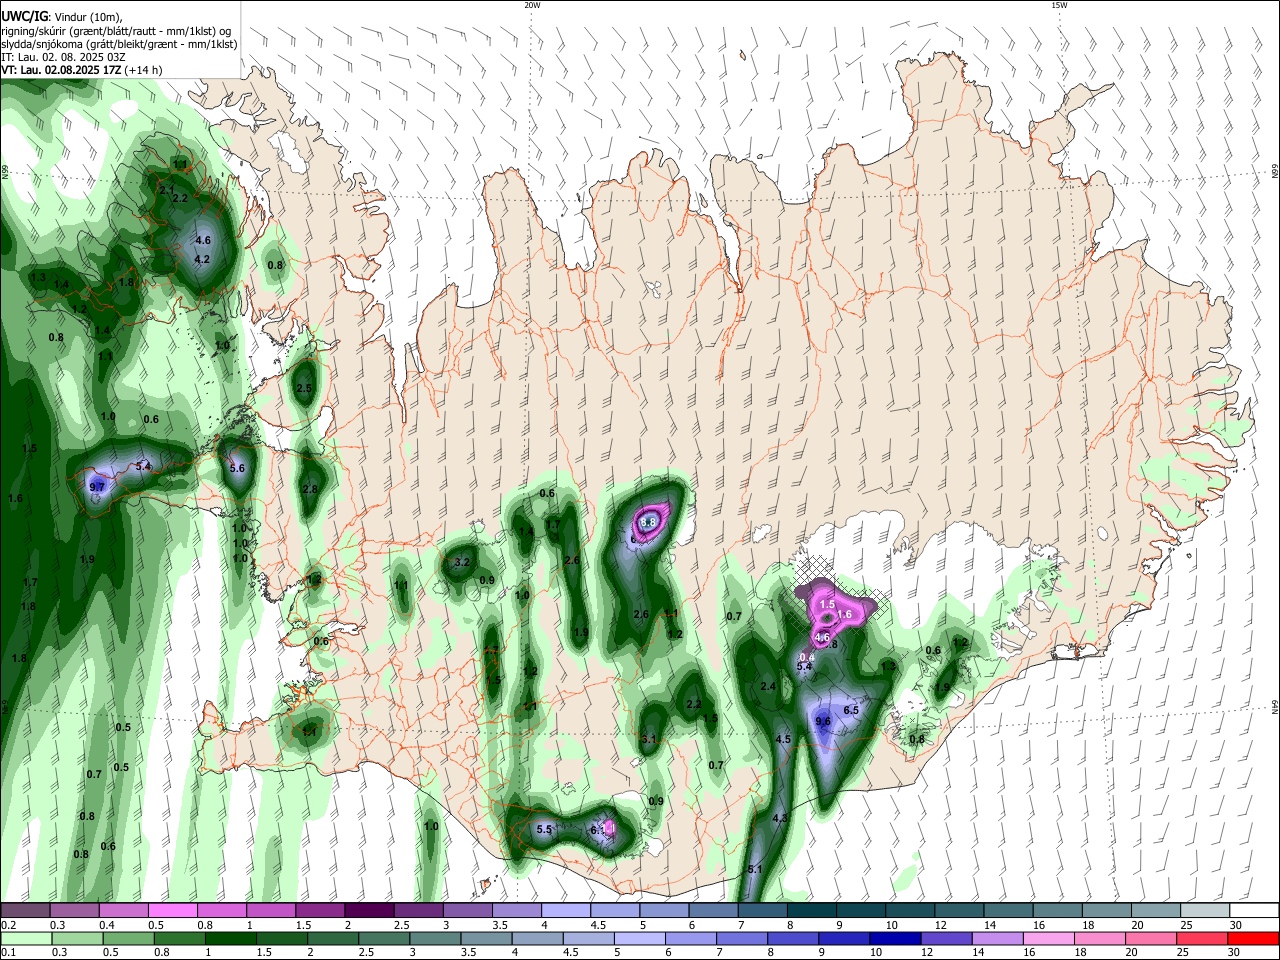Click the 9.7 precipitation value in the west
The width and height of the screenshot is (1280, 960).
coord(97,487)
